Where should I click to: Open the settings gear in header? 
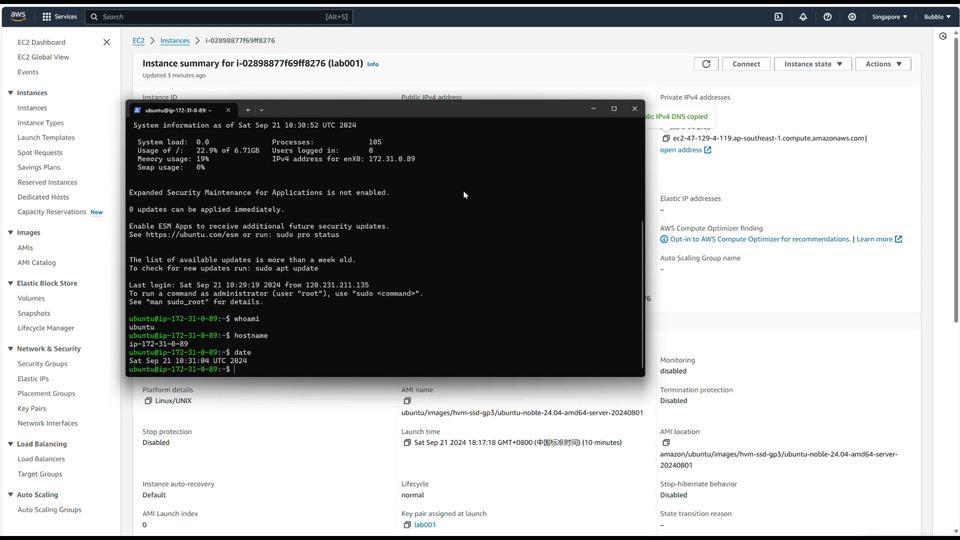pos(852,17)
